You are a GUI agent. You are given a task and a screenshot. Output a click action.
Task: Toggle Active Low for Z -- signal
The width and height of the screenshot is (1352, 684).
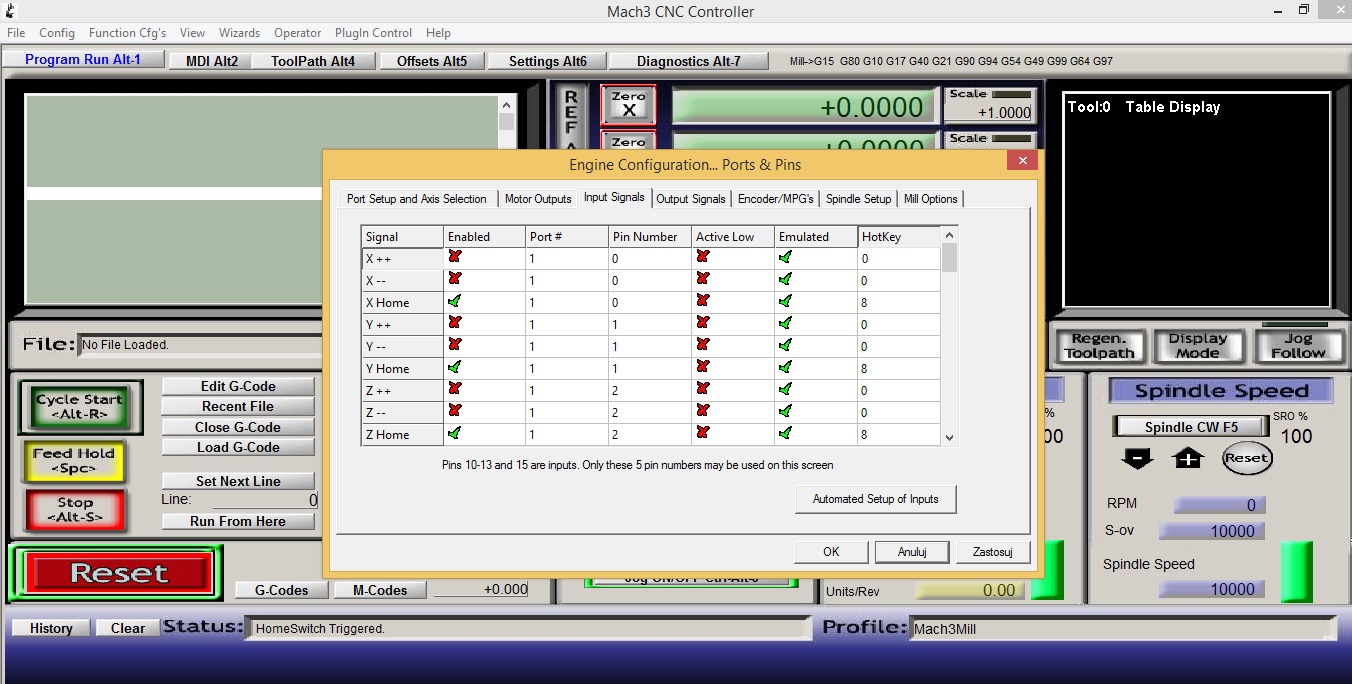702,412
